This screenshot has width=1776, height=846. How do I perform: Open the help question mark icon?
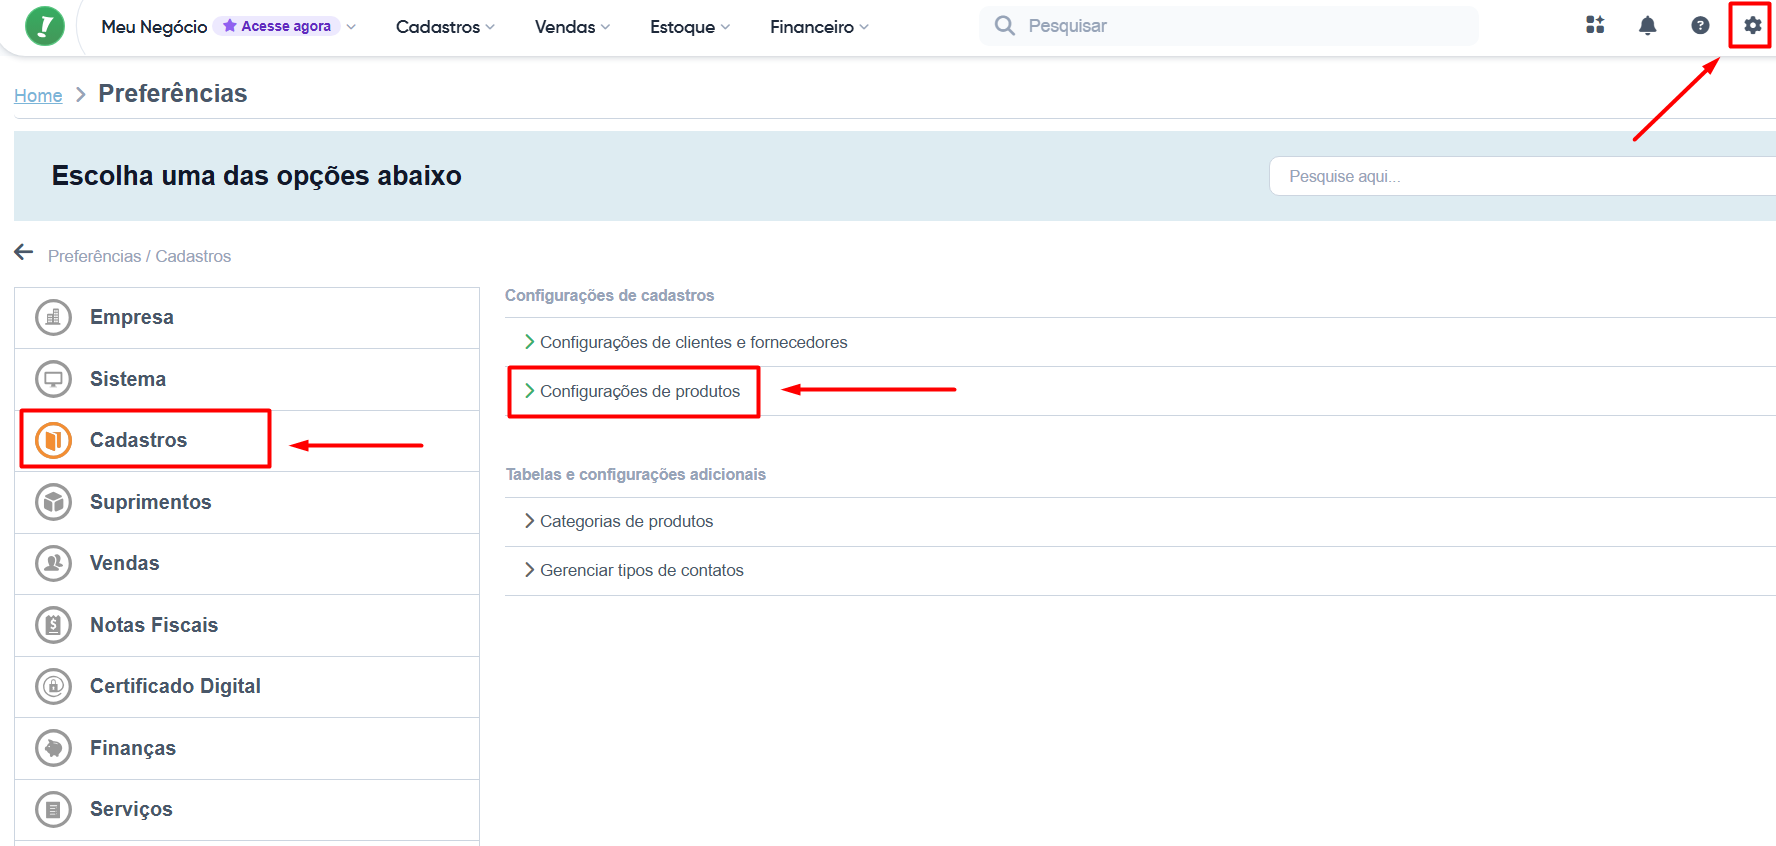1700,26
